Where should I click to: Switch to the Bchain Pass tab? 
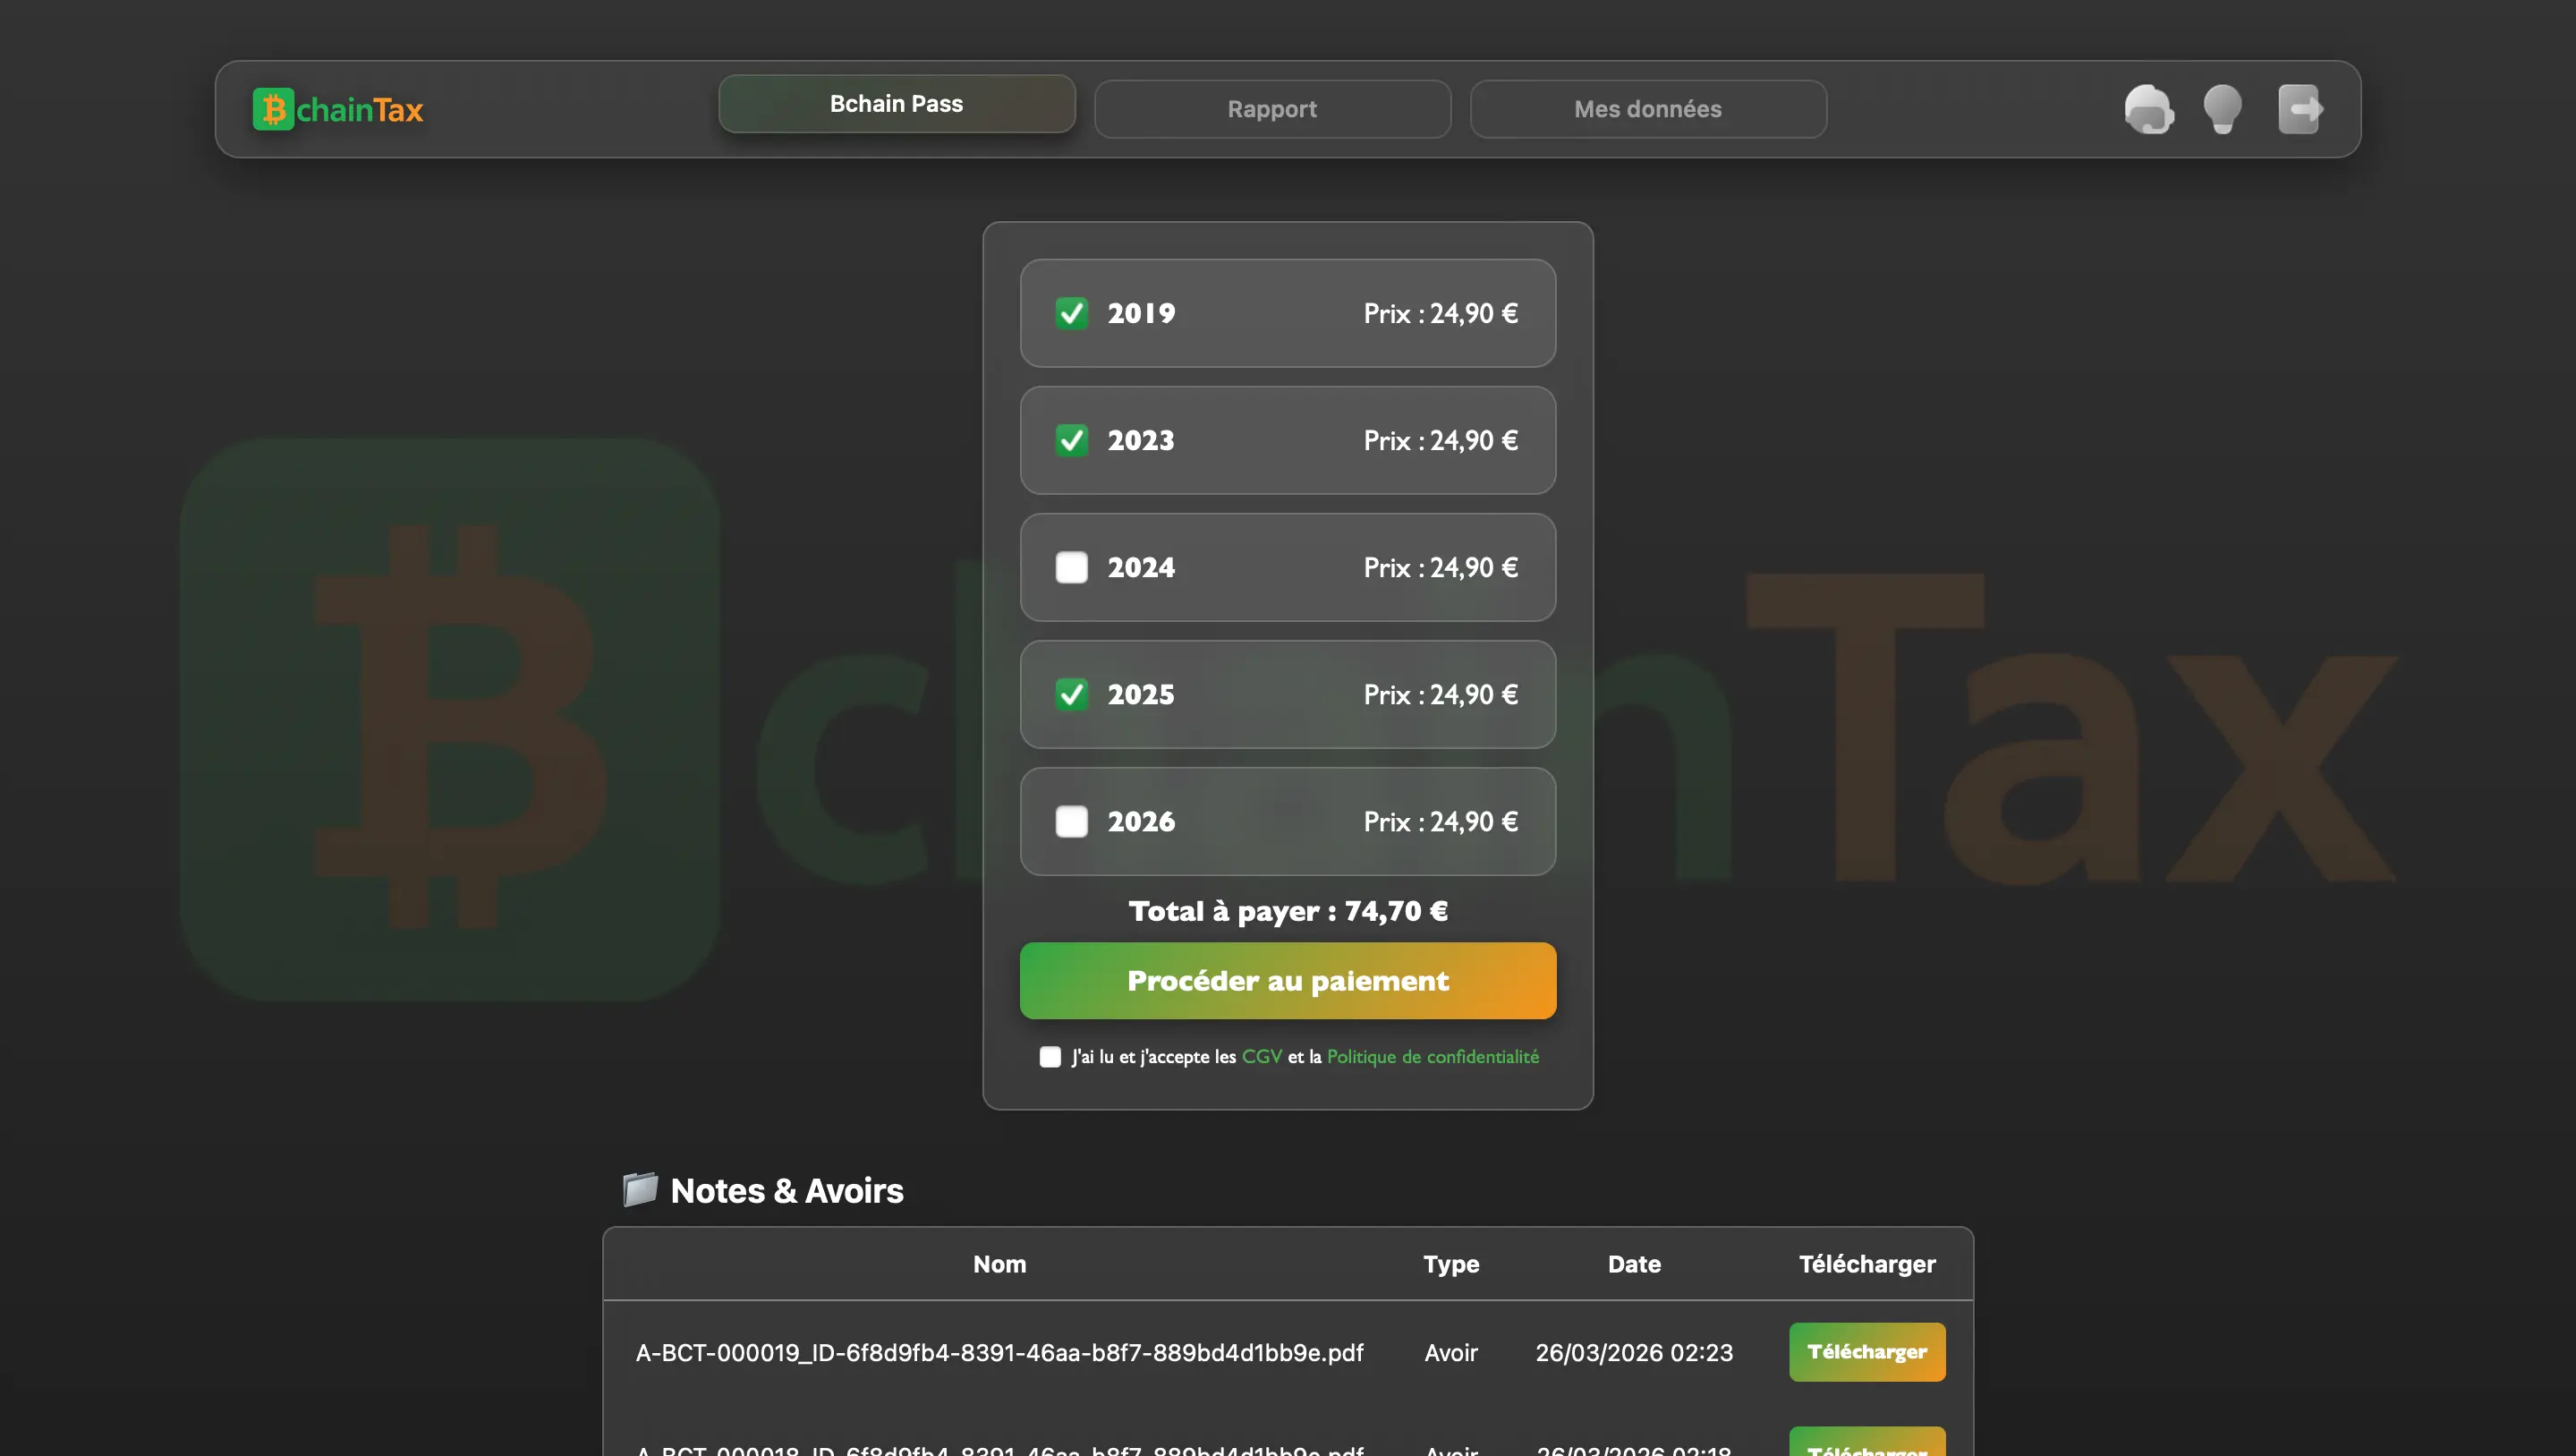click(896, 104)
